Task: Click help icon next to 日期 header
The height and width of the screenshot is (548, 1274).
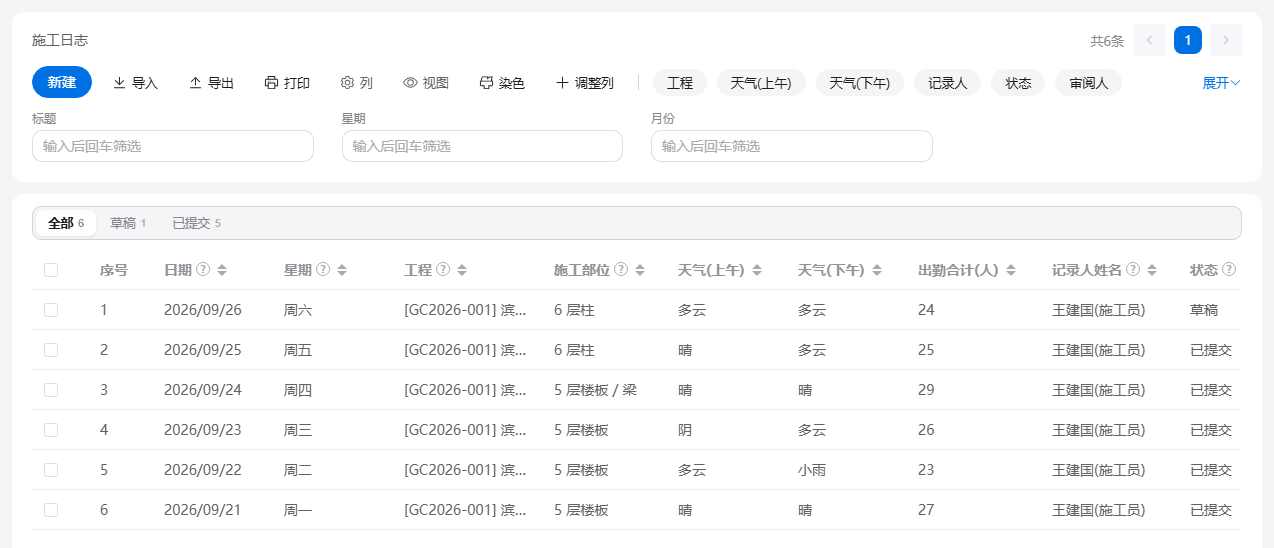Action: 203,270
